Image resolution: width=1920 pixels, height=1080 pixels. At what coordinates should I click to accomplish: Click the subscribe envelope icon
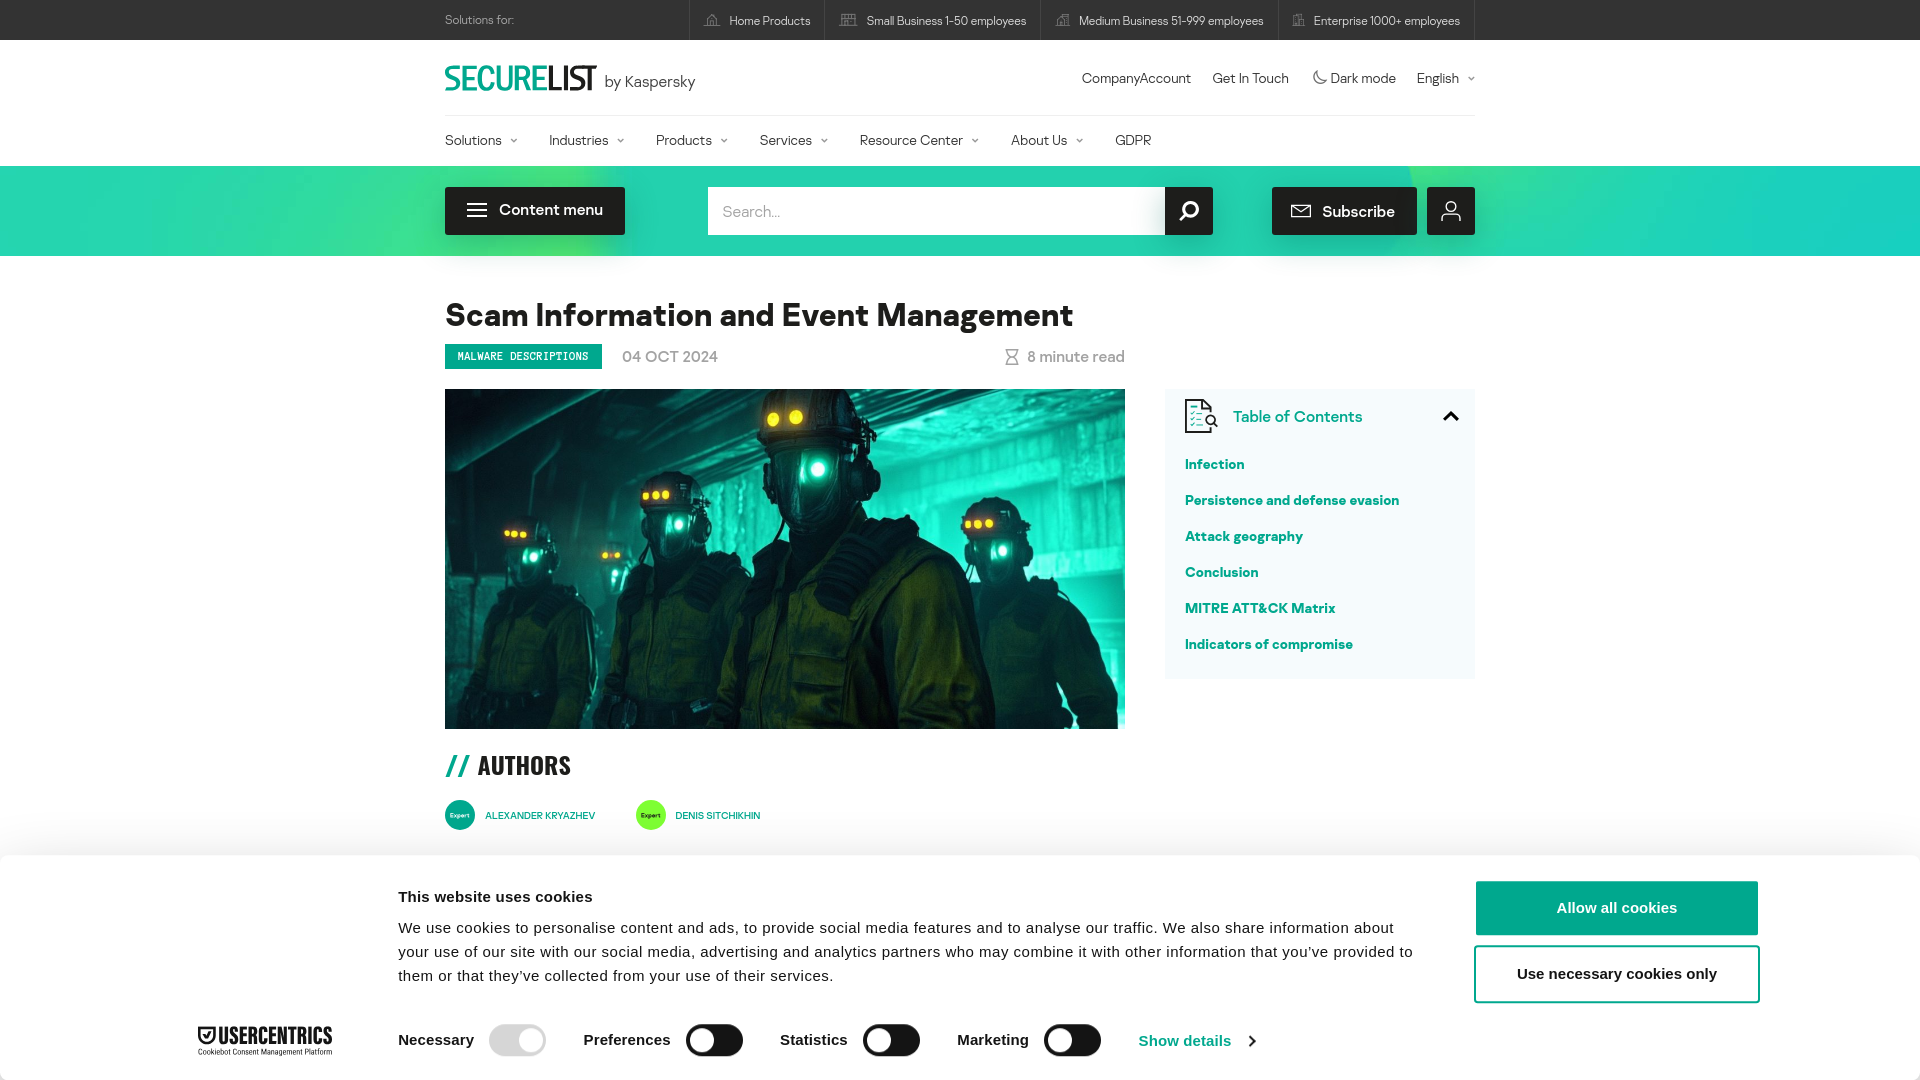(1302, 211)
